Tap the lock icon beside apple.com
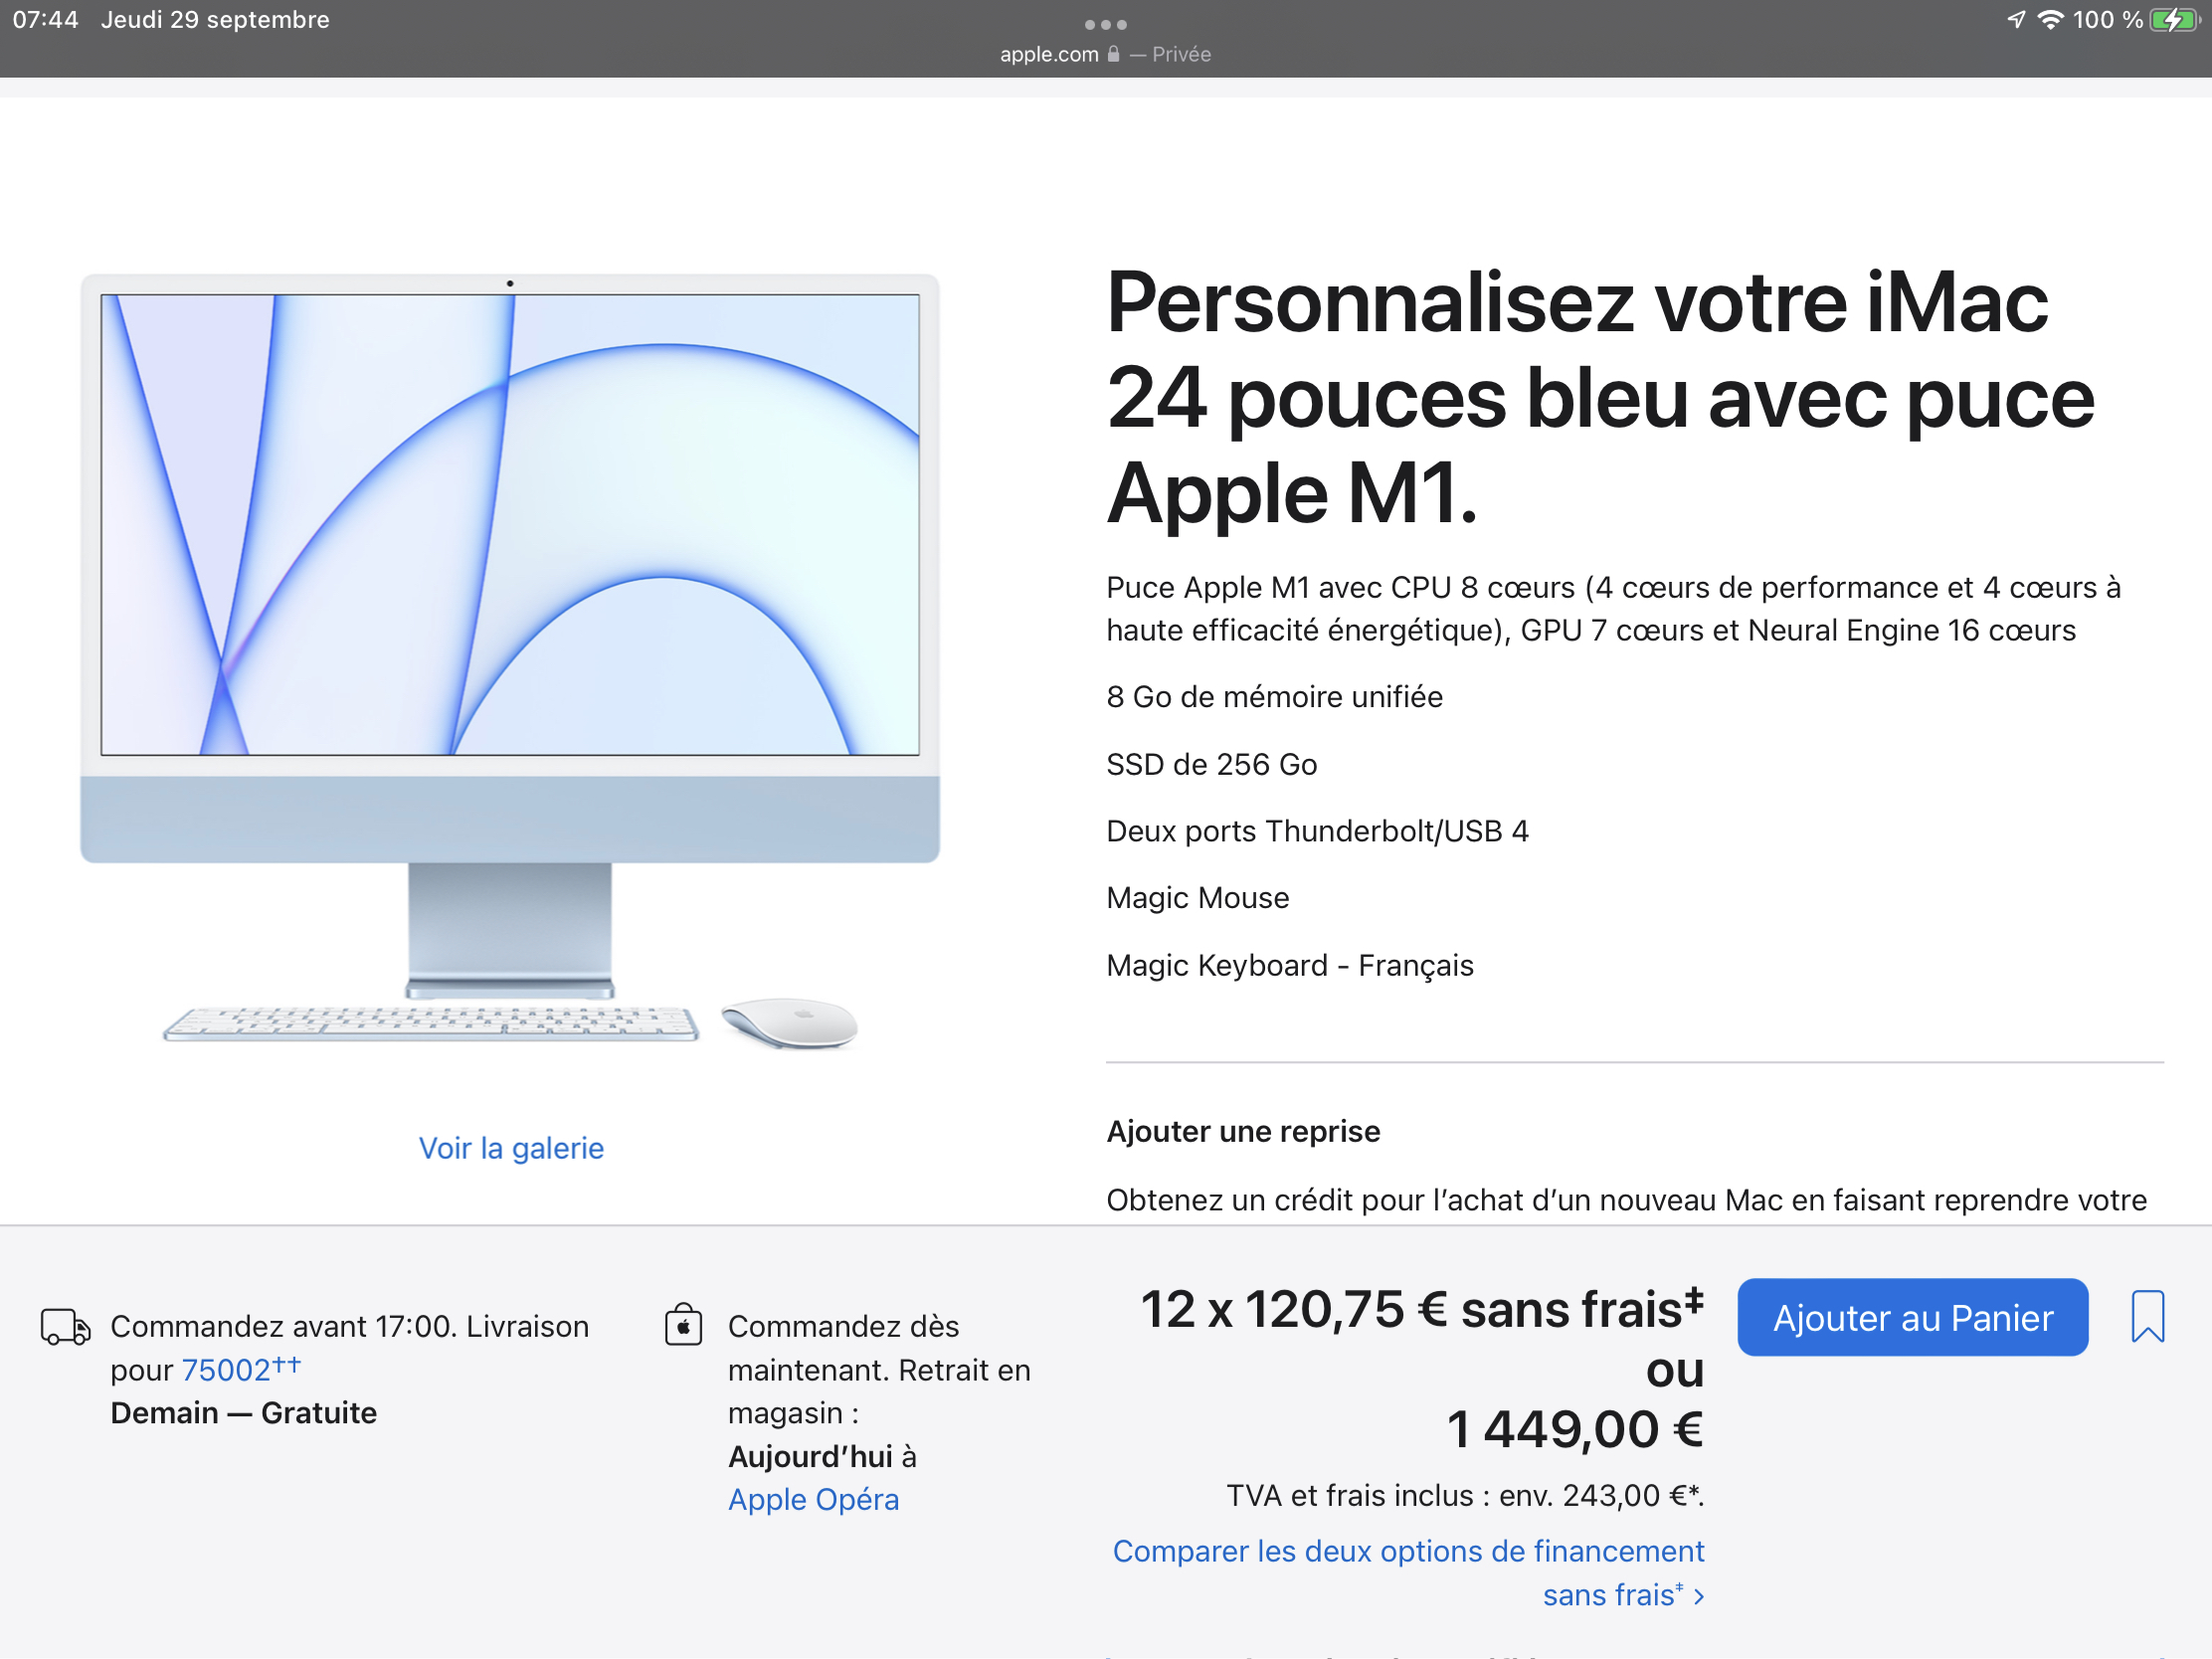This screenshot has width=2212, height=1659. coord(1113,54)
